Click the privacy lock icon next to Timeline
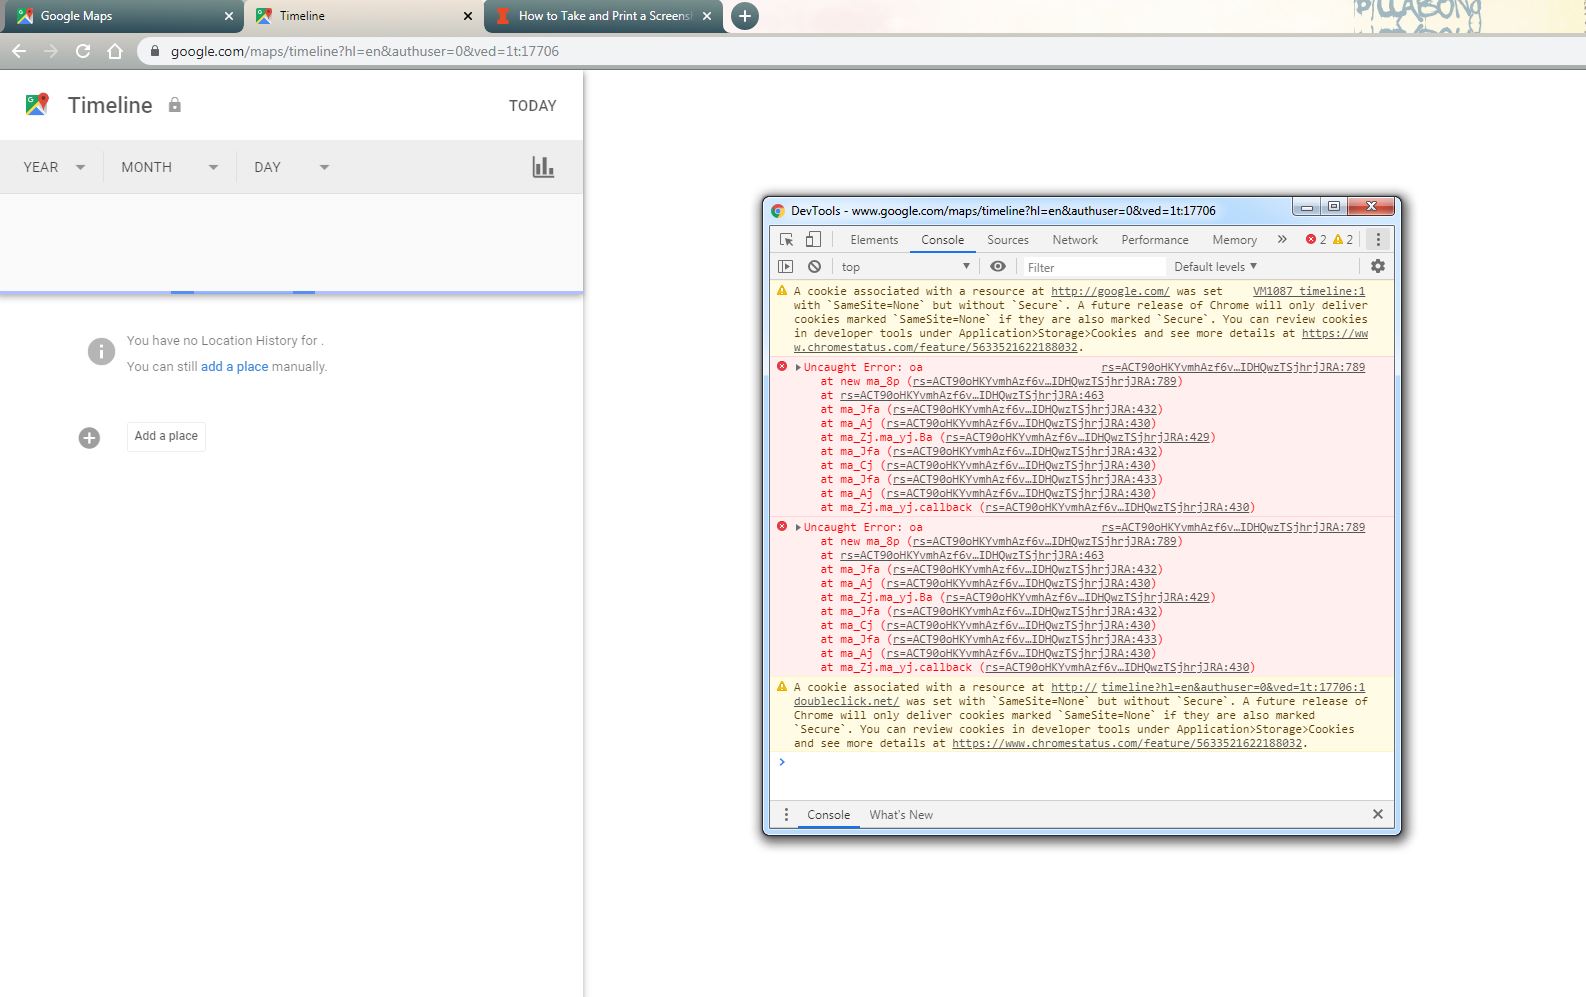 tap(175, 105)
